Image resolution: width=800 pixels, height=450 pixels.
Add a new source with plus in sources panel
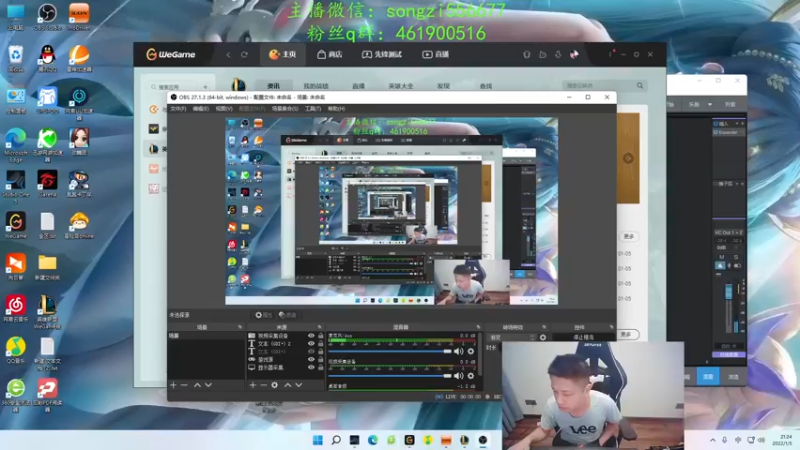click(x=253, y=385)
